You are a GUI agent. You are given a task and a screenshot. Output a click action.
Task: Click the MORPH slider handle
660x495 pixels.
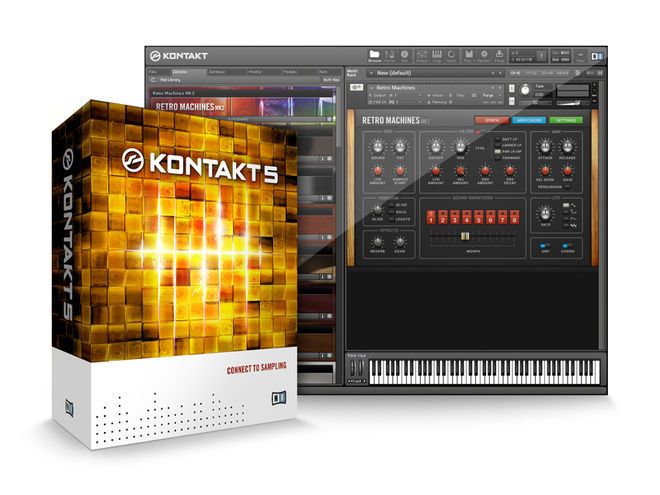pos(465,236)
